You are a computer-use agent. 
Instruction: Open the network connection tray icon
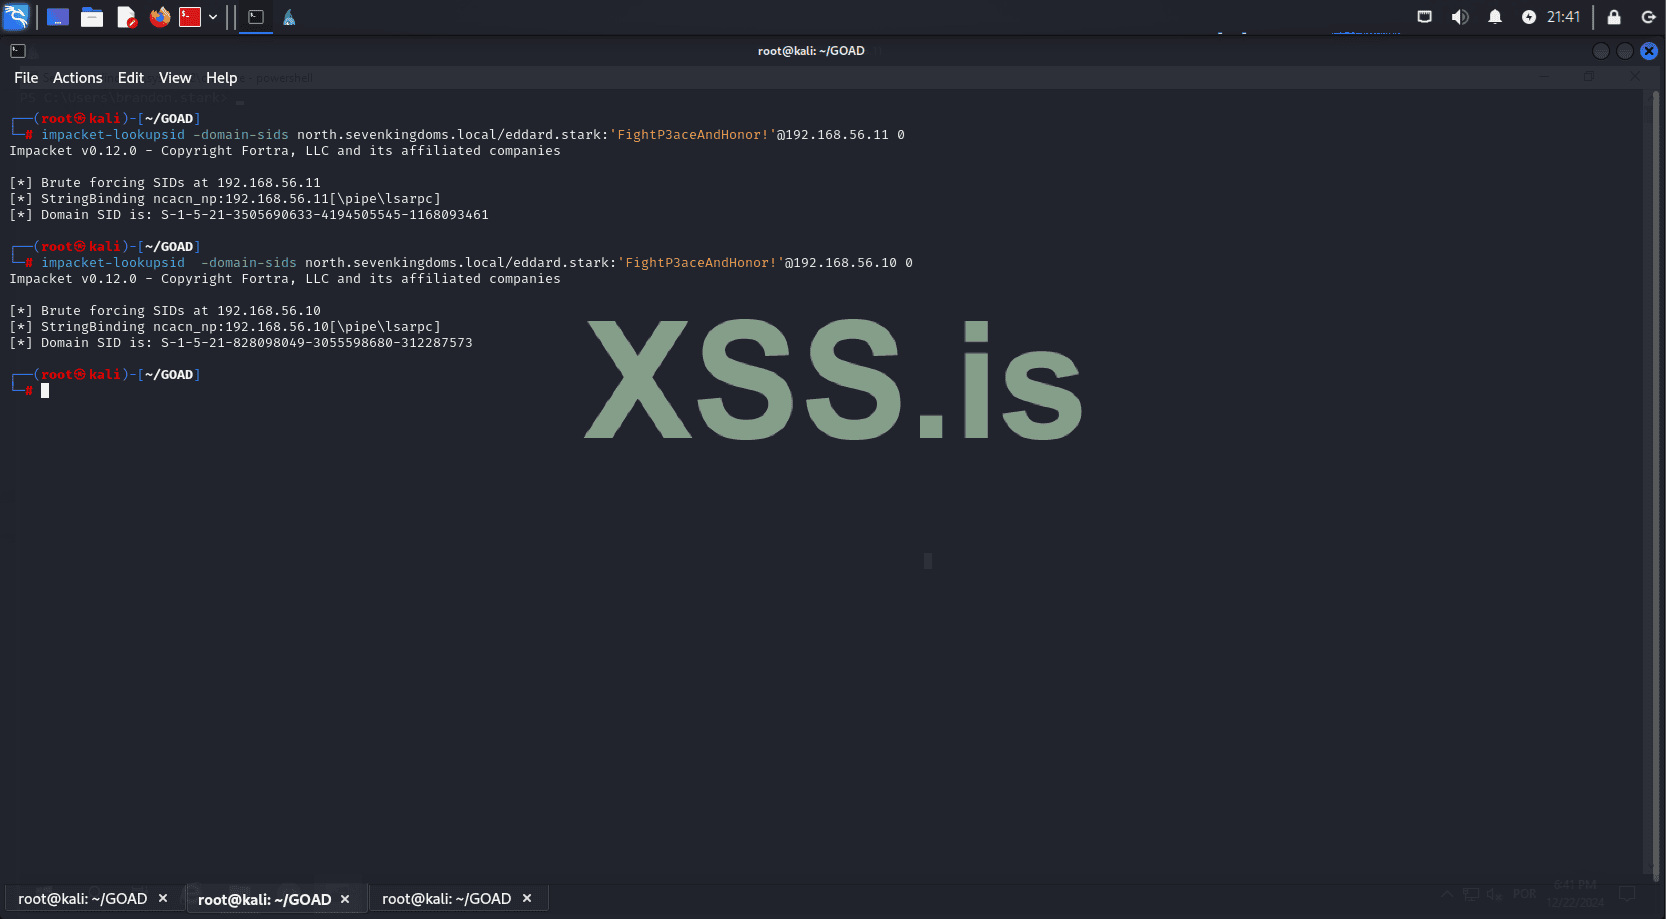[1425, 17]
